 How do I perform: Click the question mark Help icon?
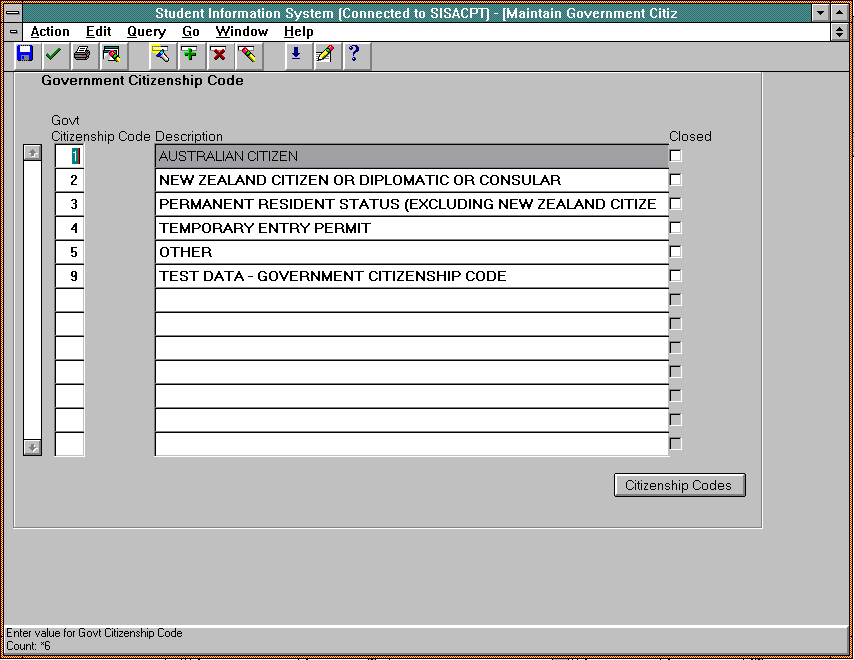click(353, 54)
